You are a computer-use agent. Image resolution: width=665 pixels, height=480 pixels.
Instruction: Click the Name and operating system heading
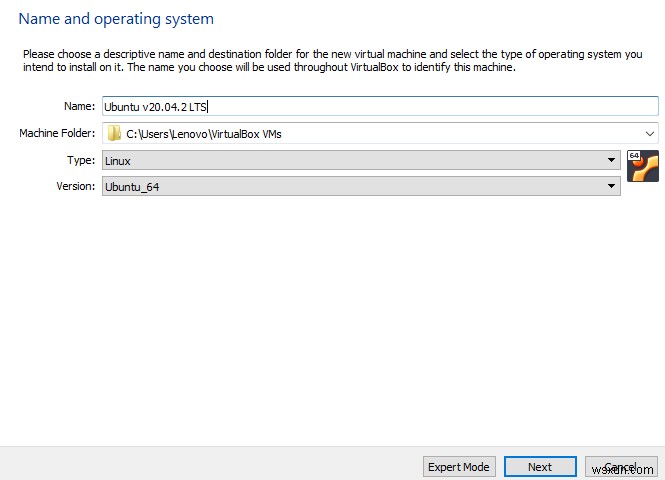(116, 19)
